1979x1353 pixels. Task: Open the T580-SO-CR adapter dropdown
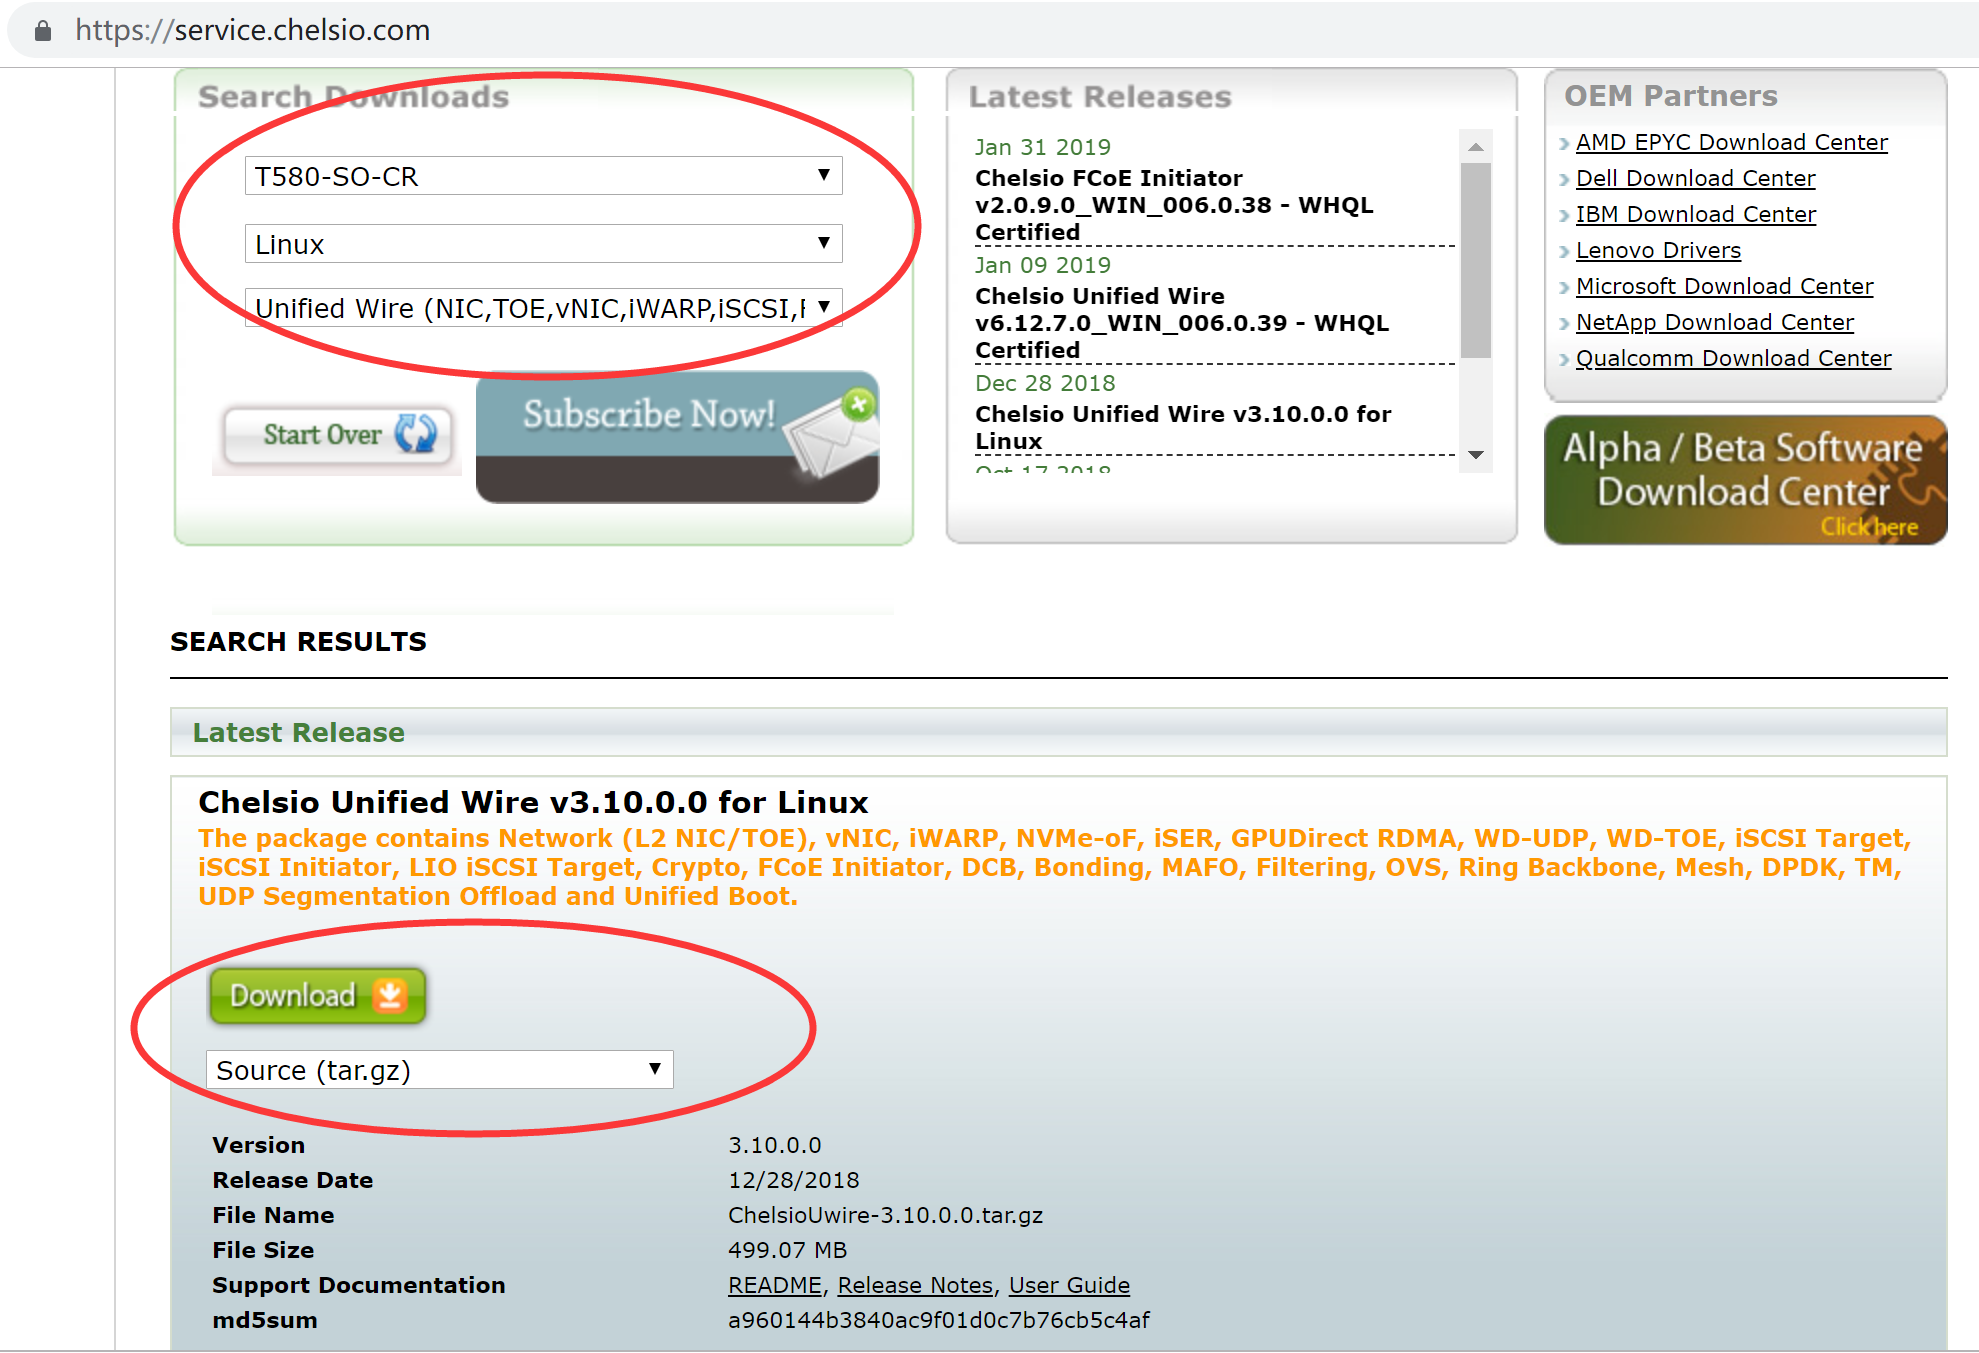pyautogui.click(x=543, y=176)
